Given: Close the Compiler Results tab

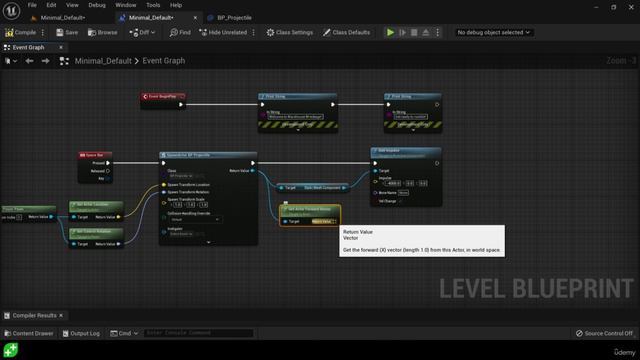Looking at the screenshot, I should tap(61, 316).
